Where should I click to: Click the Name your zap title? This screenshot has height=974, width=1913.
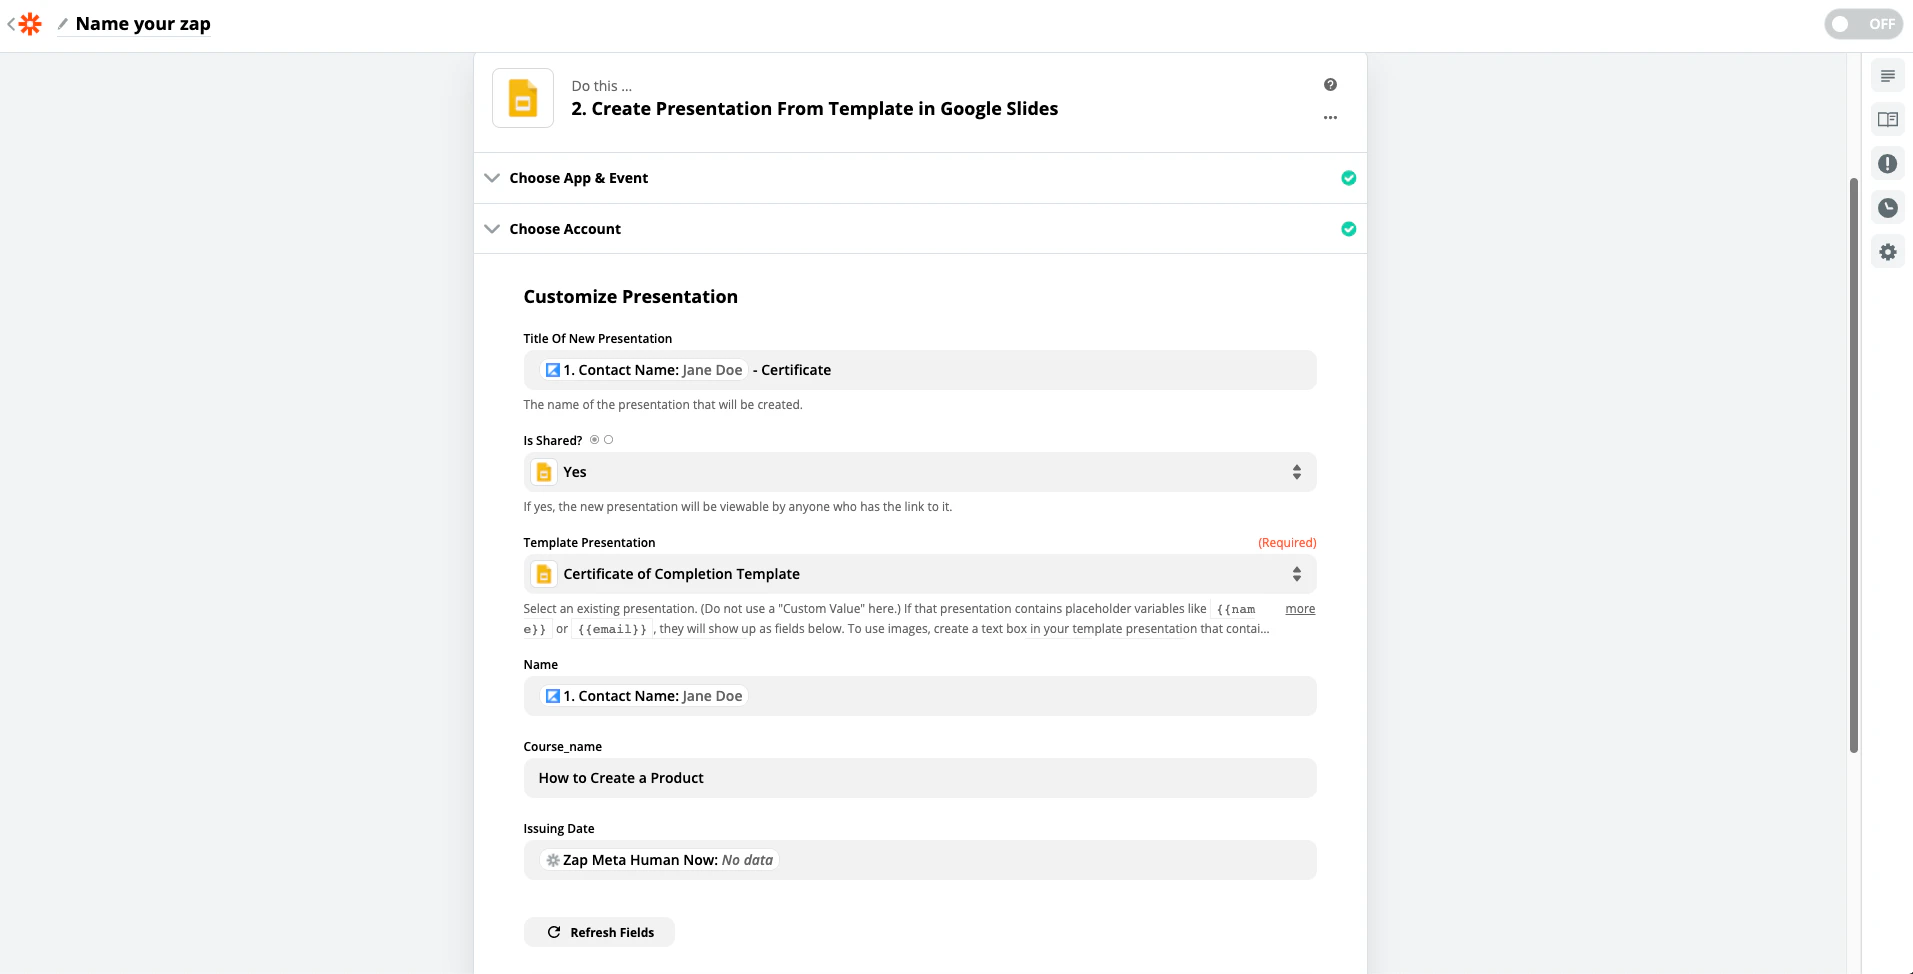(x=143, y=24)
